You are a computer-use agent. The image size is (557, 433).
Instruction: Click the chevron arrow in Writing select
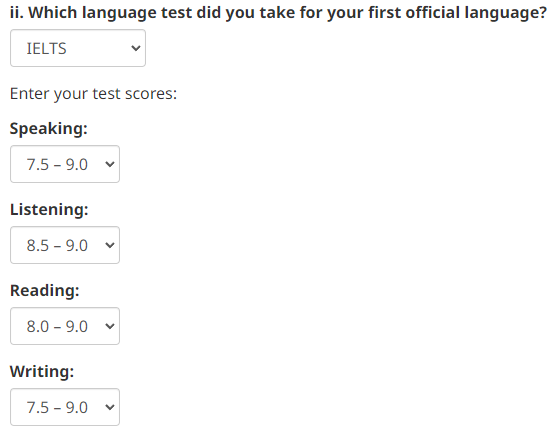coord(110,407)
